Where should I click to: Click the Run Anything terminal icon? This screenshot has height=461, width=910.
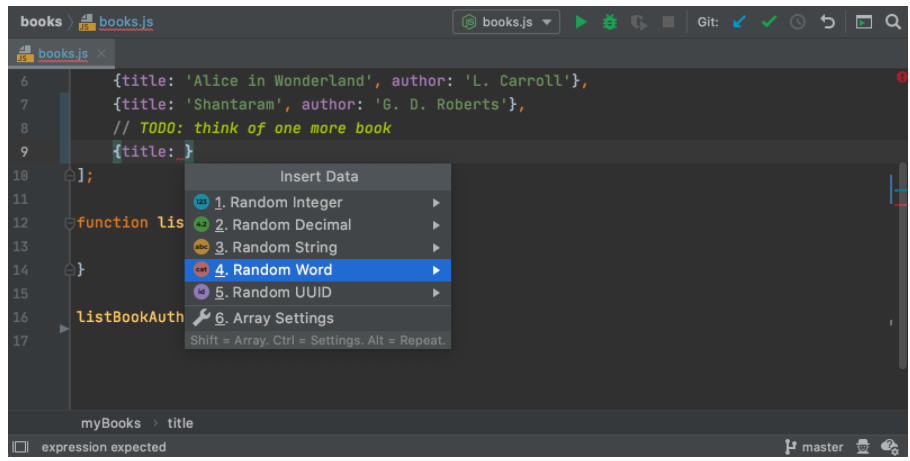point(863,22)
